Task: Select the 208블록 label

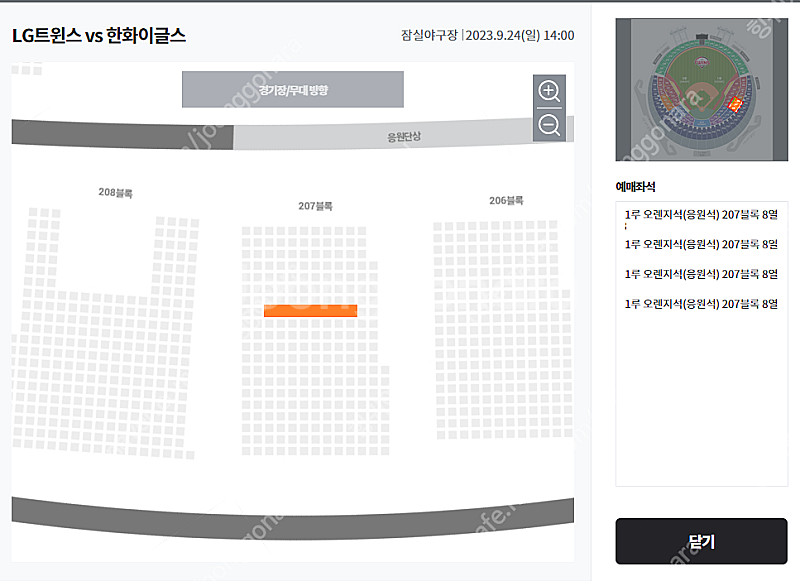Action: click(x=115, y=192)
